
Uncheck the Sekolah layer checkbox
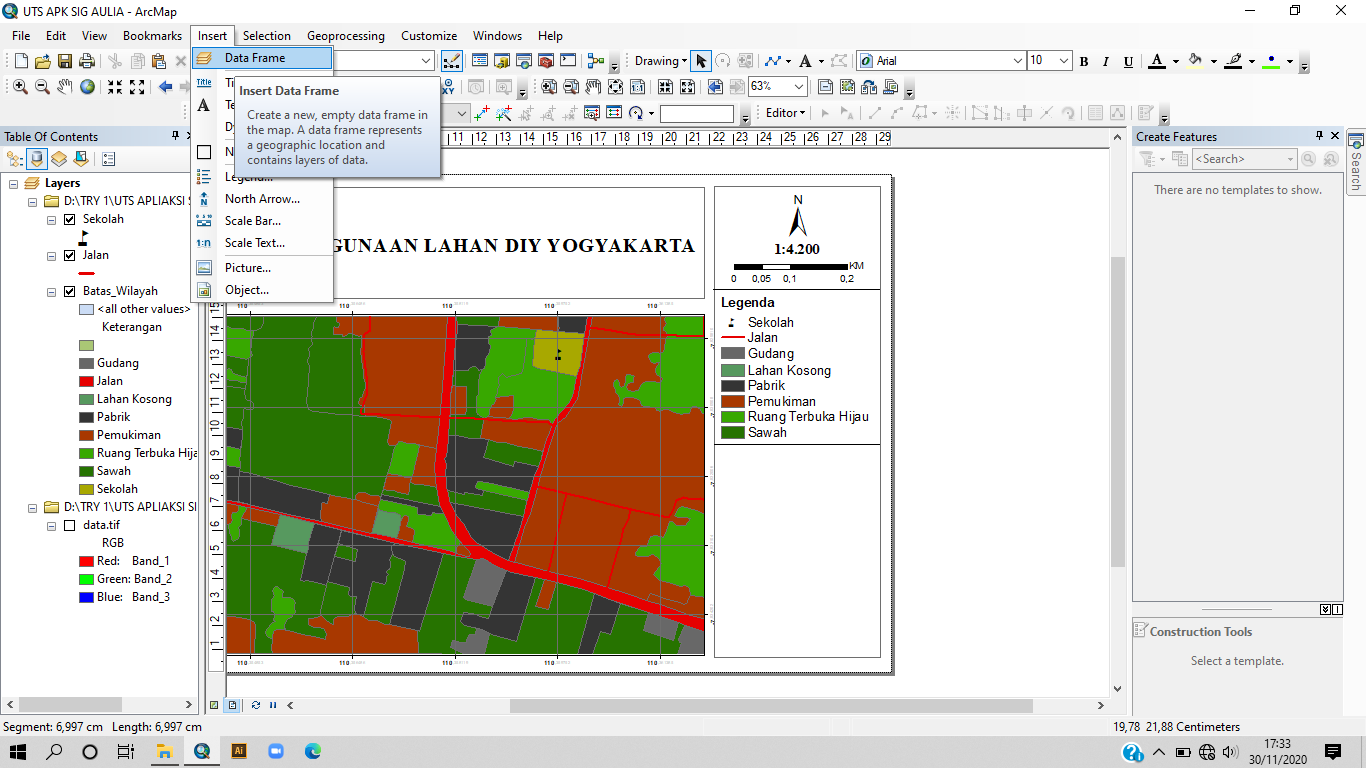coord(69,219)
